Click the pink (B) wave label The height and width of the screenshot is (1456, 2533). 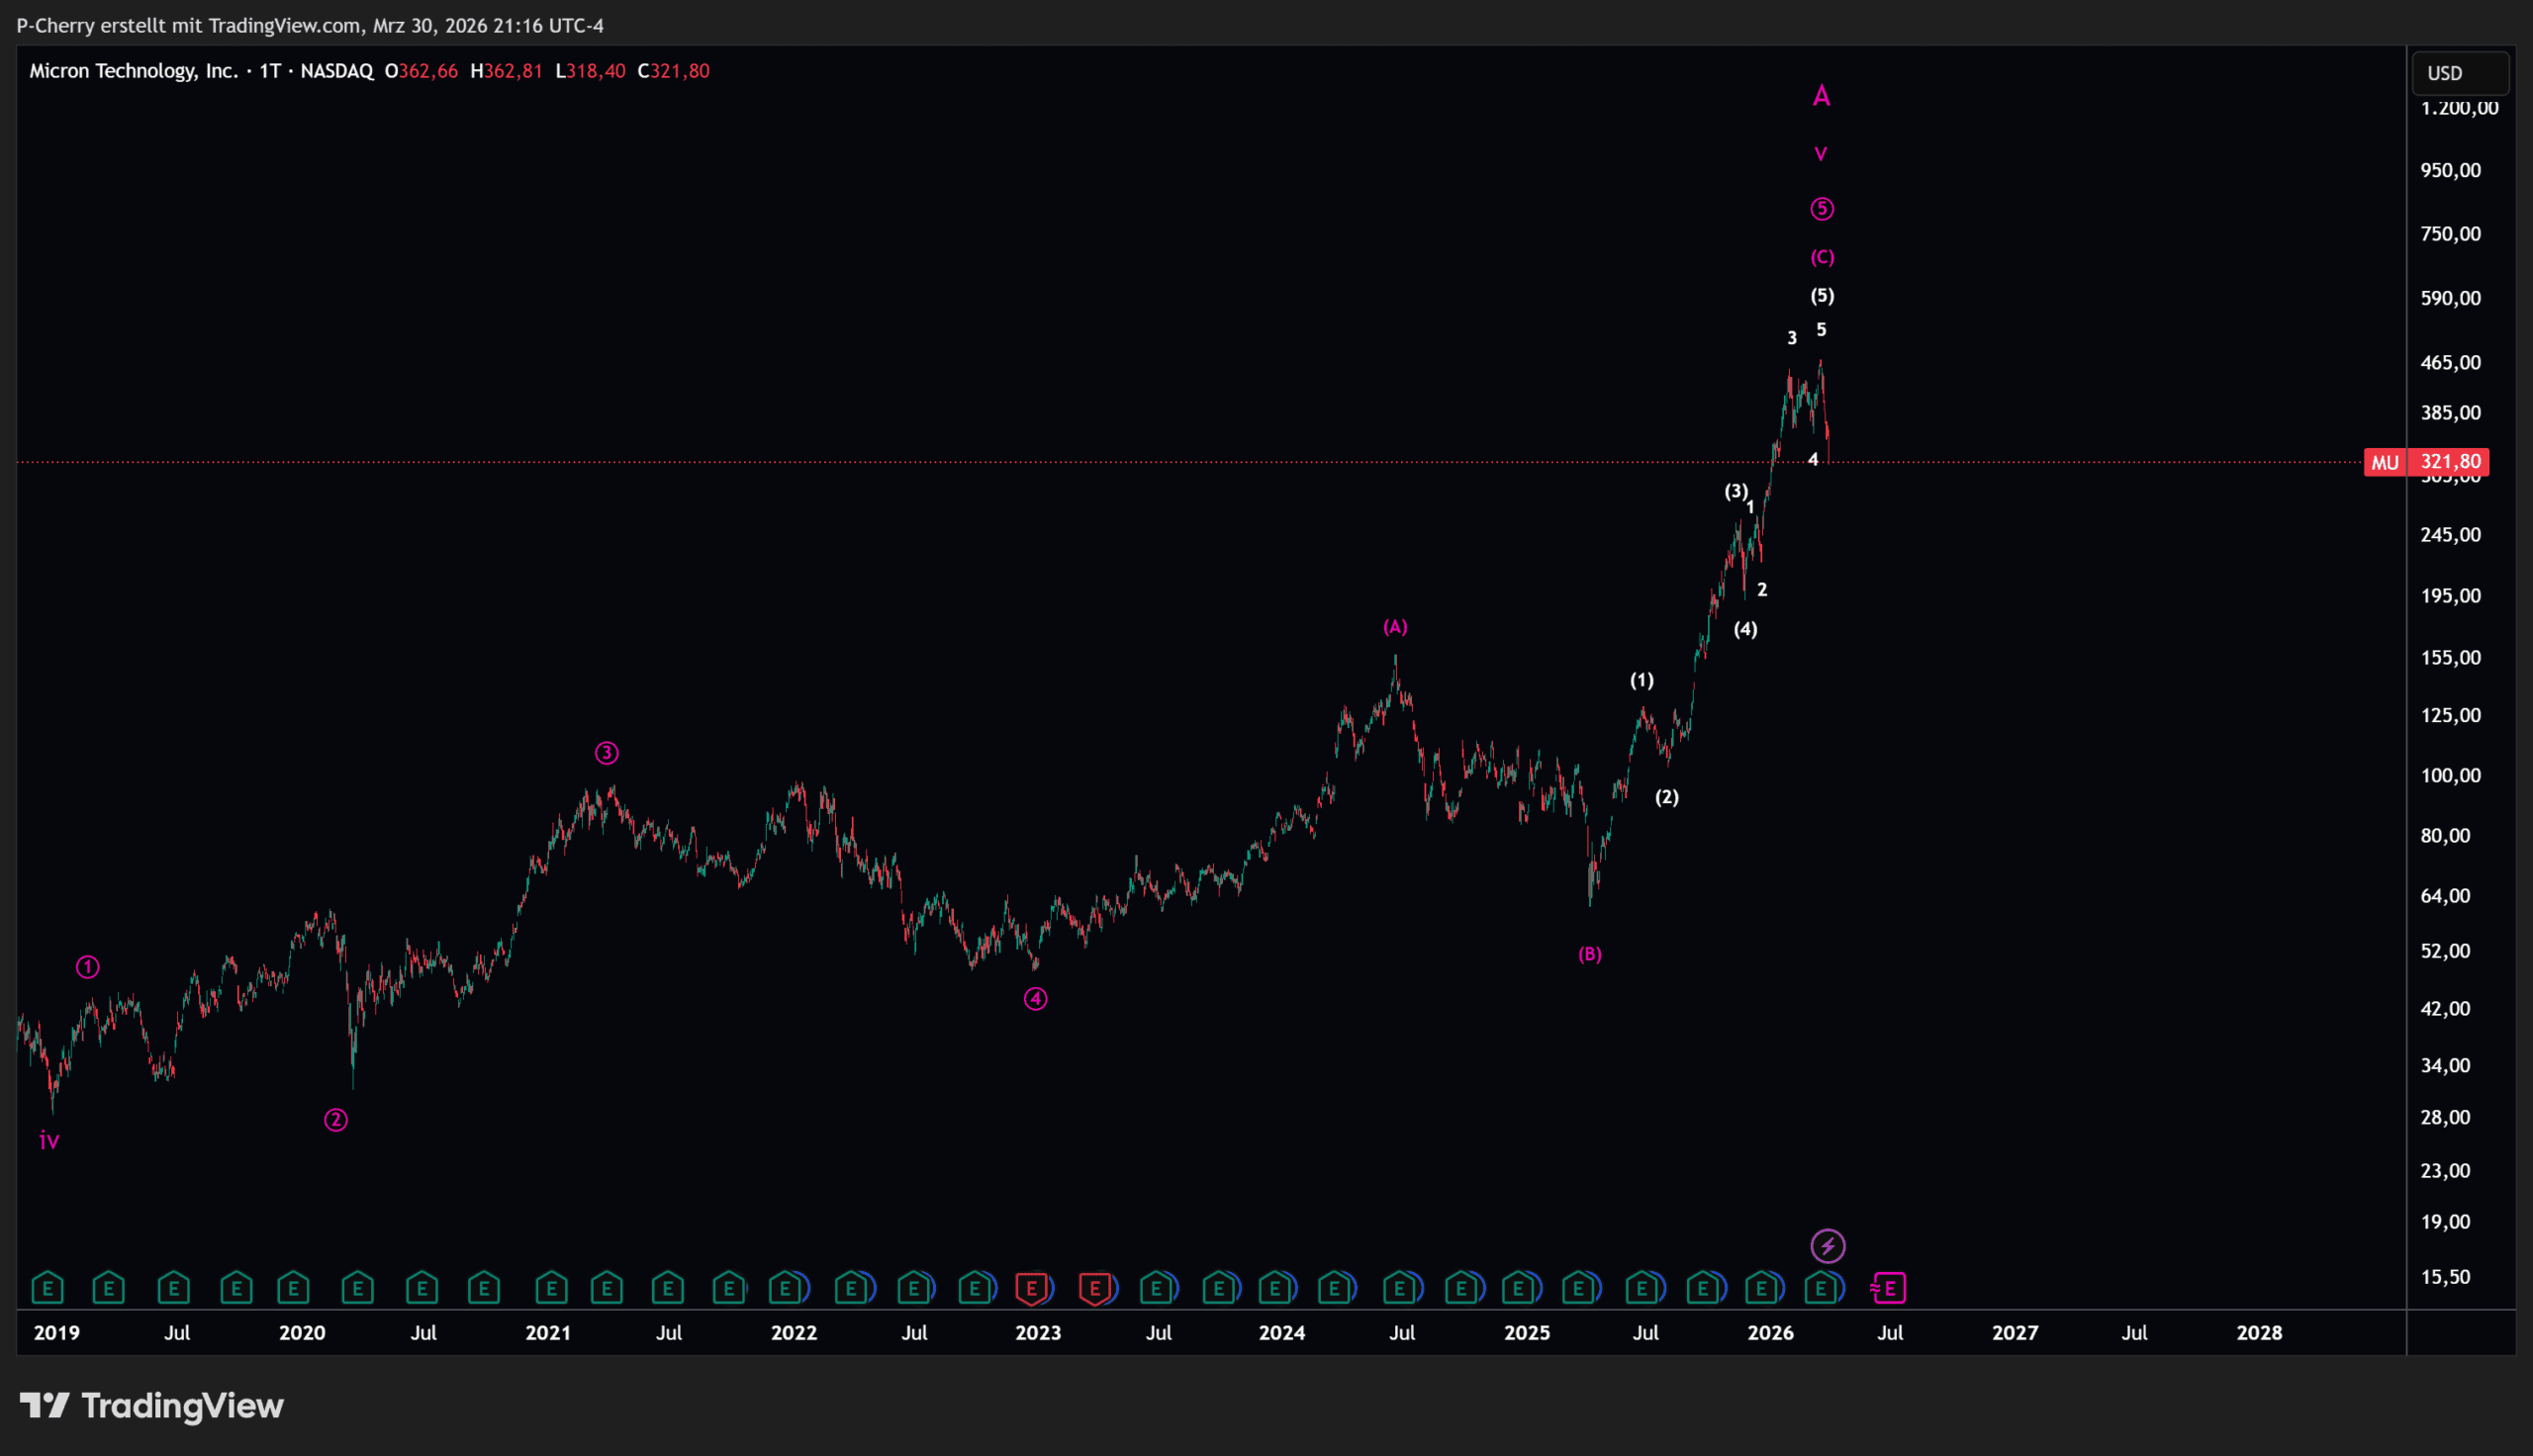[1589, 954]
